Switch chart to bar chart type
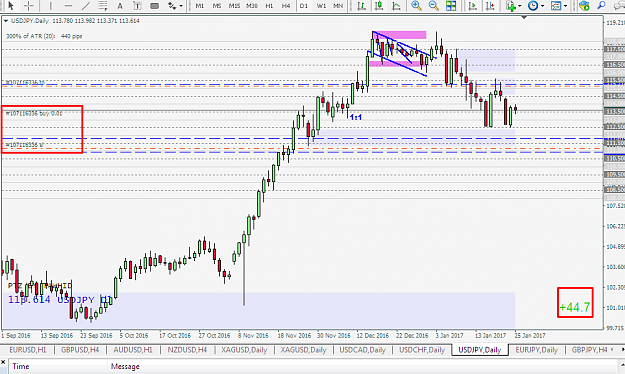 [x=362, y=6]
